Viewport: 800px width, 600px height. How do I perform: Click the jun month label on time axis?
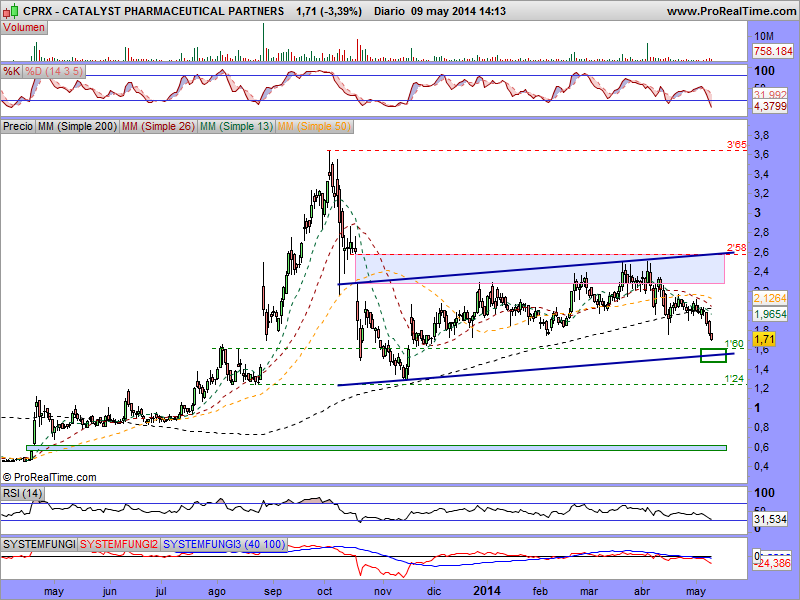click(x=110, y=591)
